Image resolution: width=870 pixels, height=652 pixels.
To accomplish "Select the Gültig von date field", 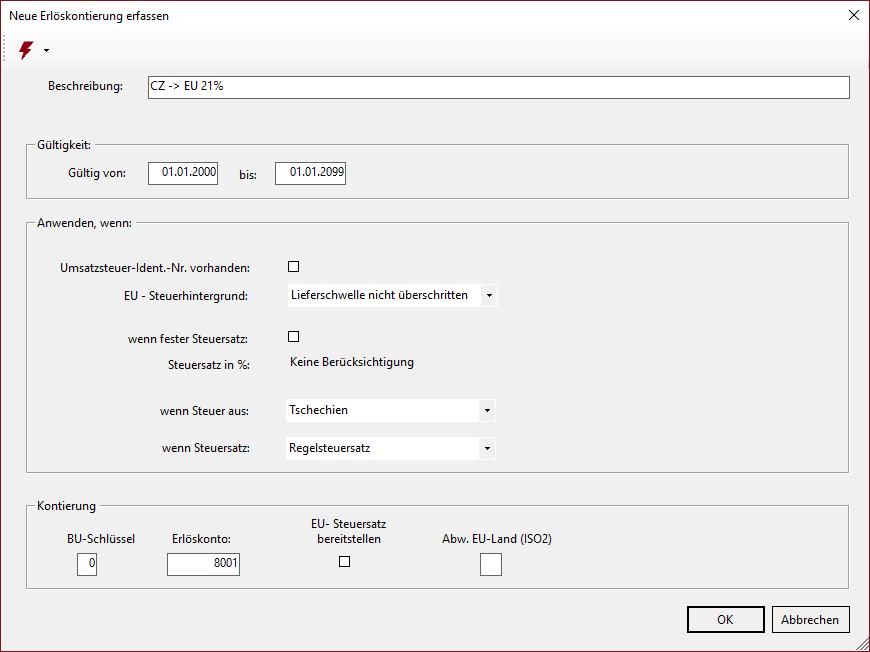I will point(183,173).
